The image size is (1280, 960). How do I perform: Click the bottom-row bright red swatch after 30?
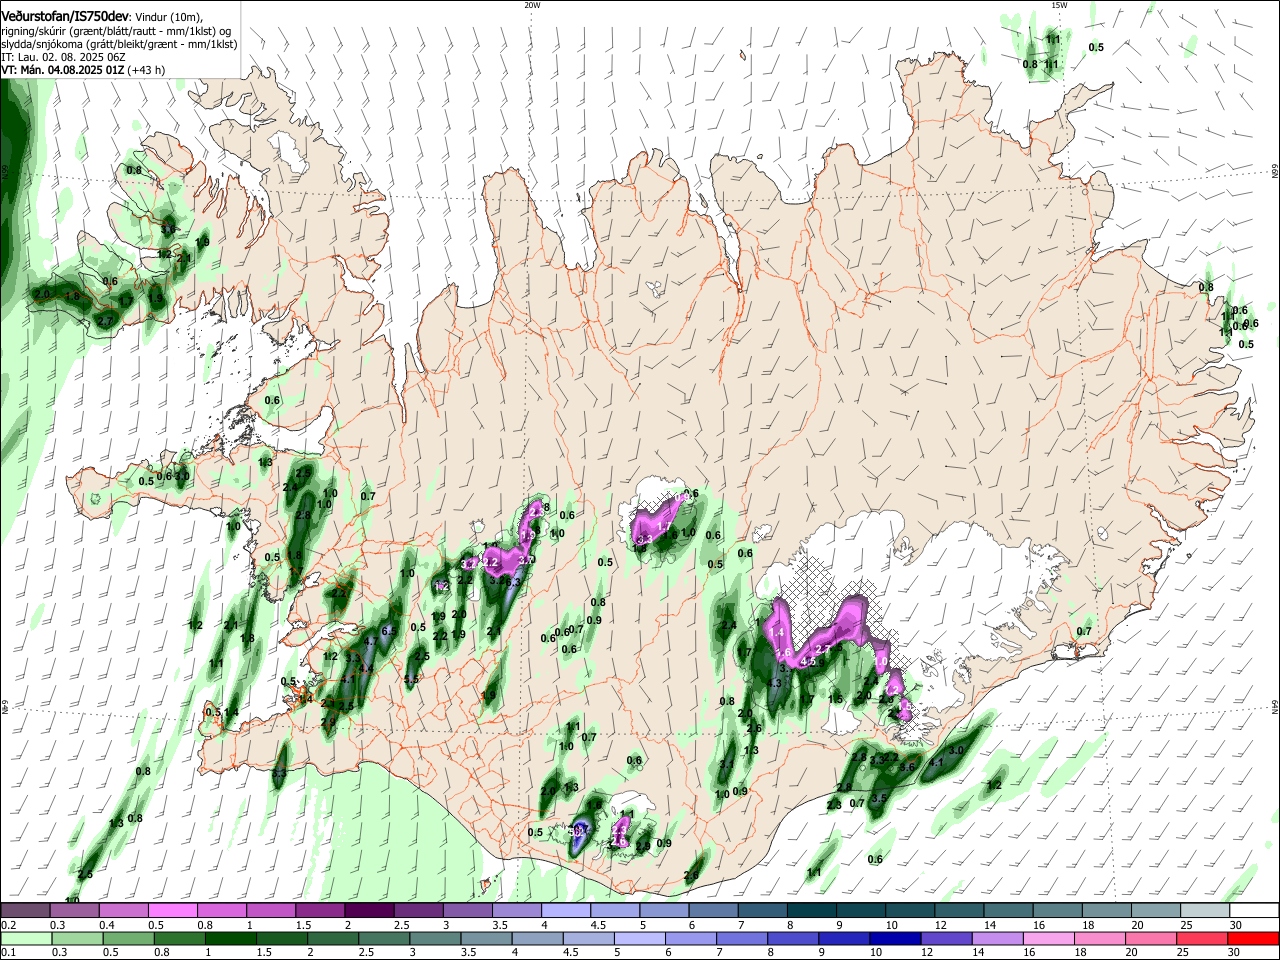(1255, 938)
